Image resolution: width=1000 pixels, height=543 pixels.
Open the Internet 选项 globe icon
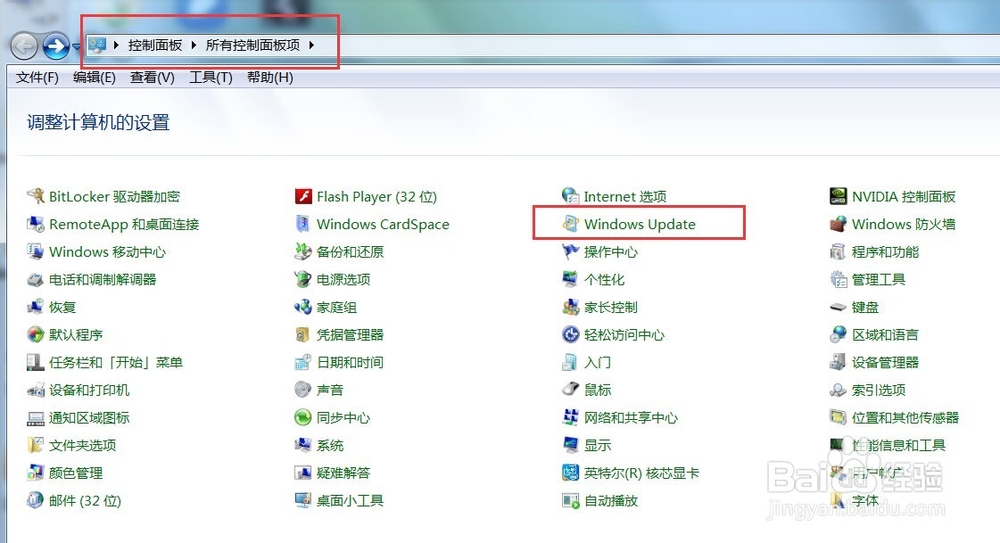(x=570, y=196)
